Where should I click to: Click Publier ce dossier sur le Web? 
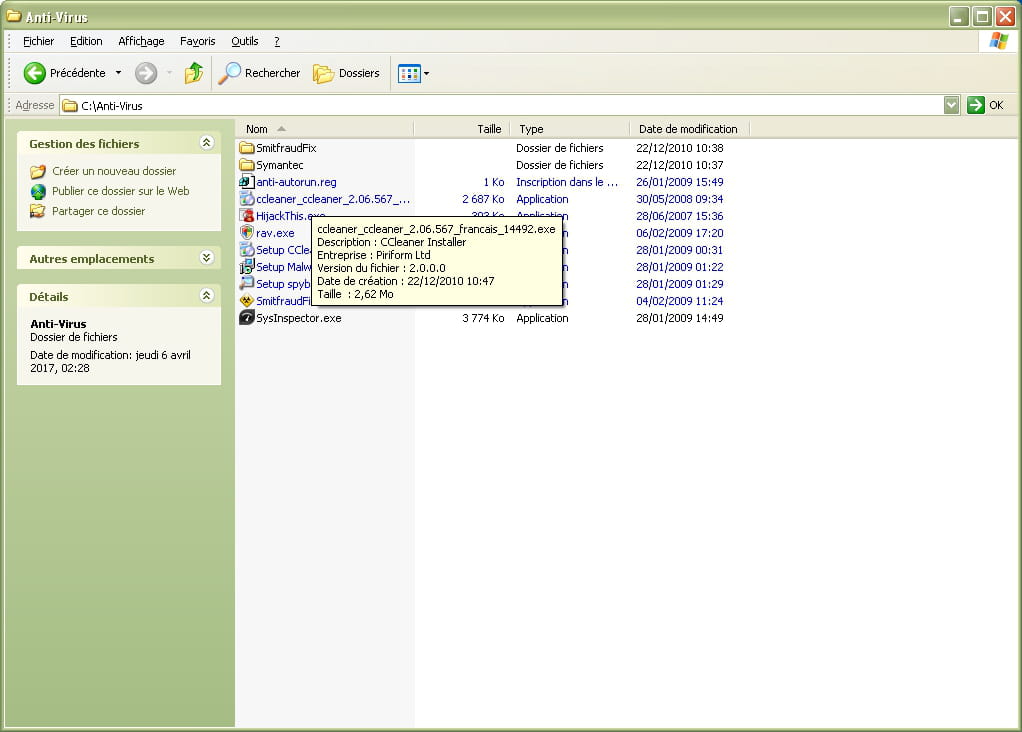coord(120,191)
